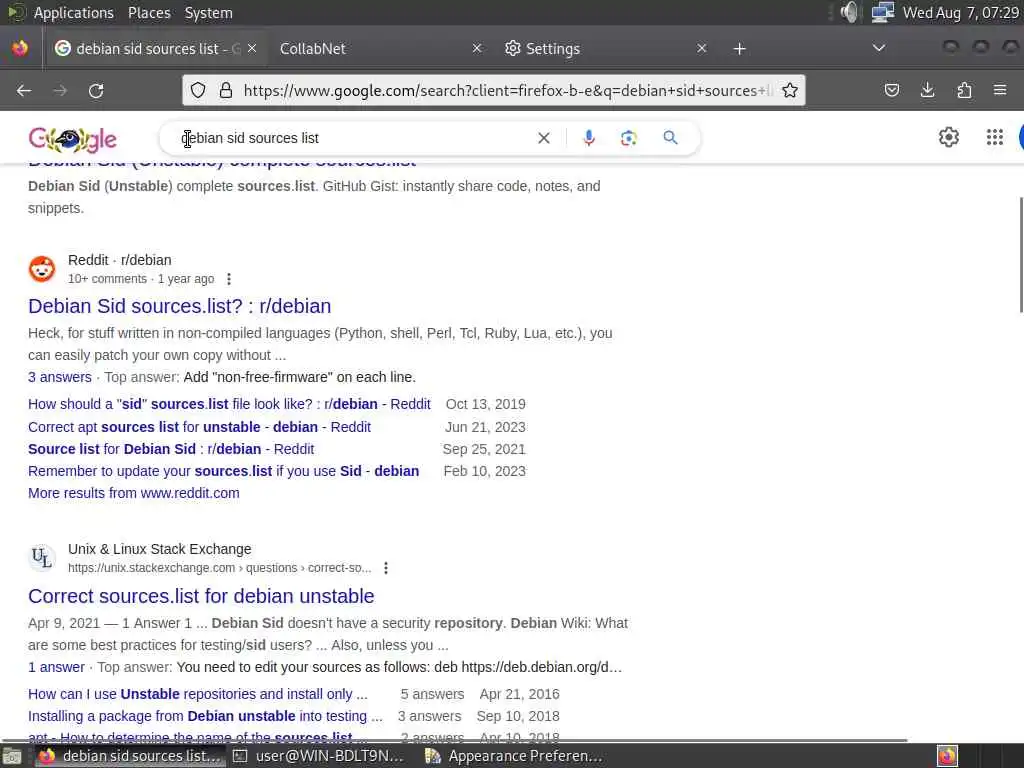
Task: Close the Settings tab
Action: pyautogui.click(x=701, y=48)
